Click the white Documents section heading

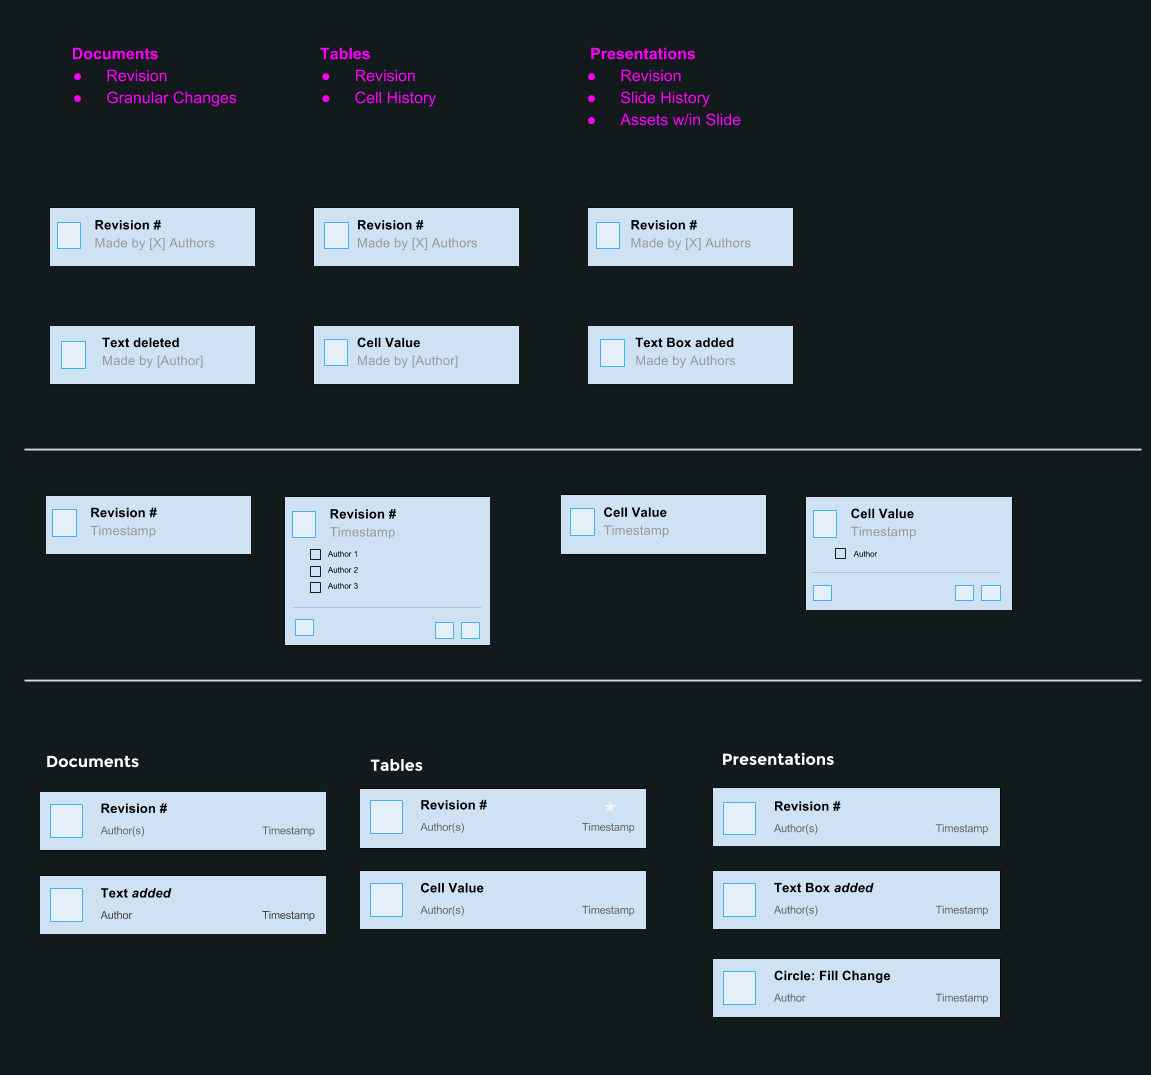[92, 761]
